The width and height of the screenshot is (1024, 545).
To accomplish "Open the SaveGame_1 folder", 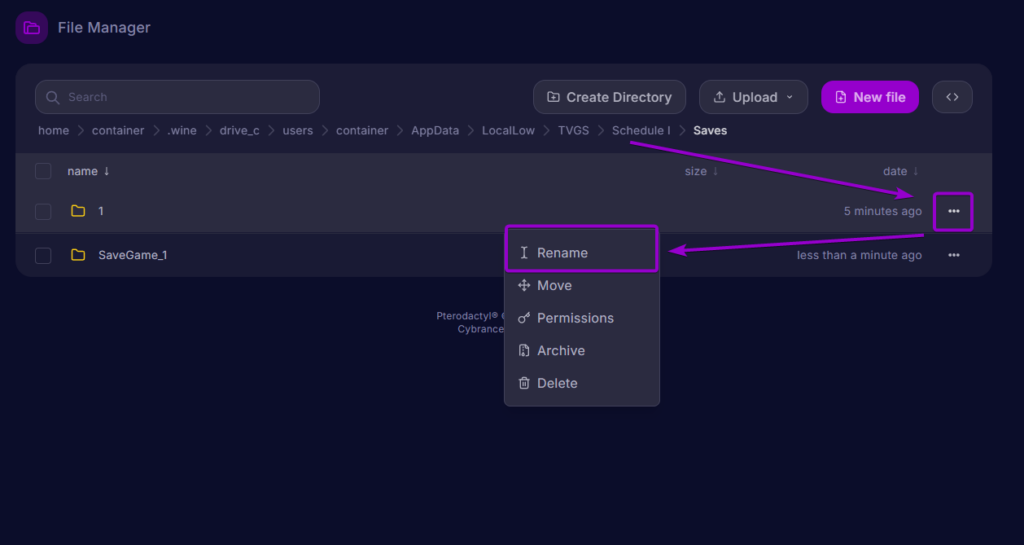I will pos(133,255).
